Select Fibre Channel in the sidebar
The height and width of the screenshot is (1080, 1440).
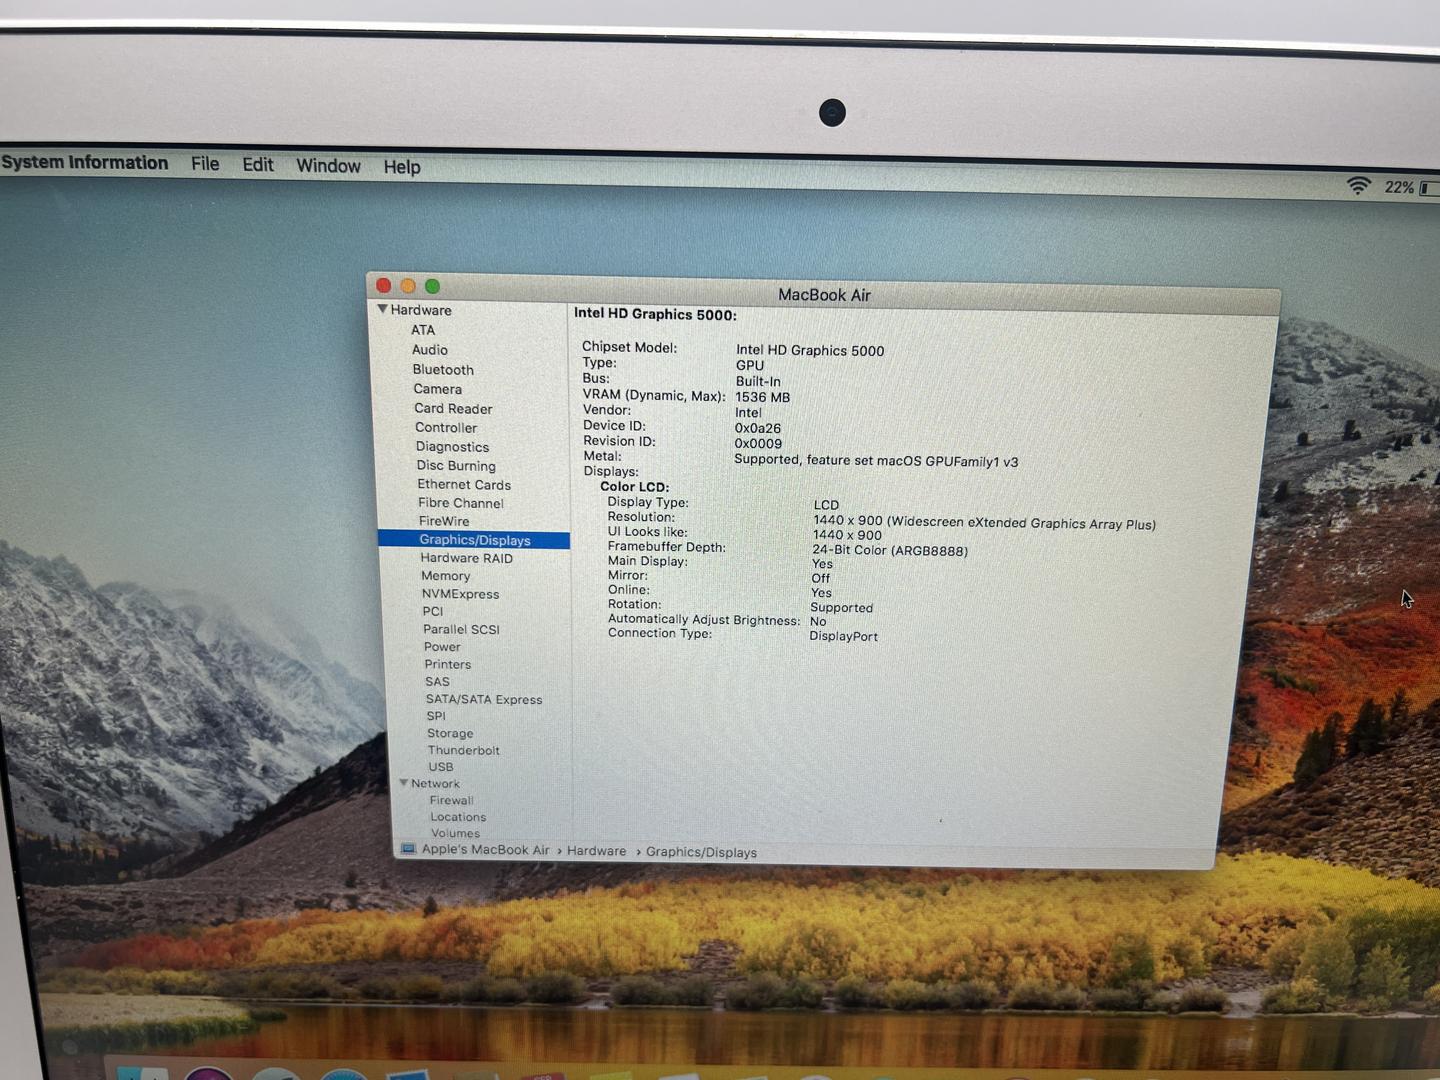[x=461, y=503]
